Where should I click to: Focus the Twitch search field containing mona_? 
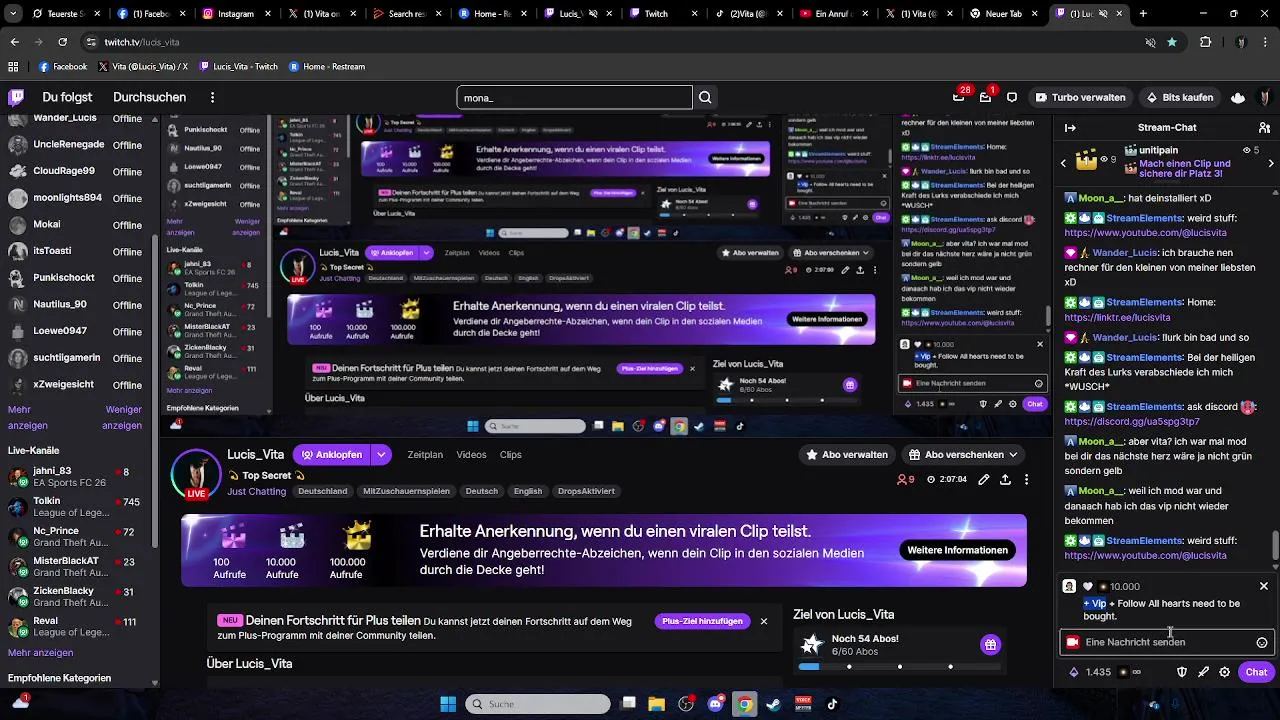point(574,97)
